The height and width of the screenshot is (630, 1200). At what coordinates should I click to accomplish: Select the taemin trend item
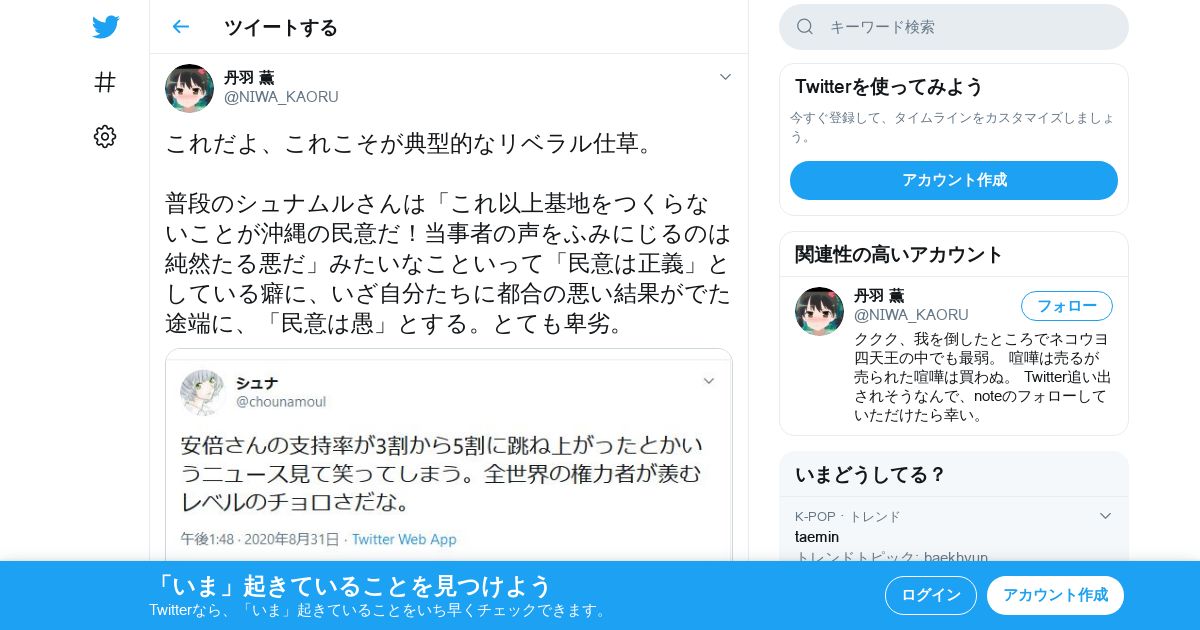pos(954,536)
